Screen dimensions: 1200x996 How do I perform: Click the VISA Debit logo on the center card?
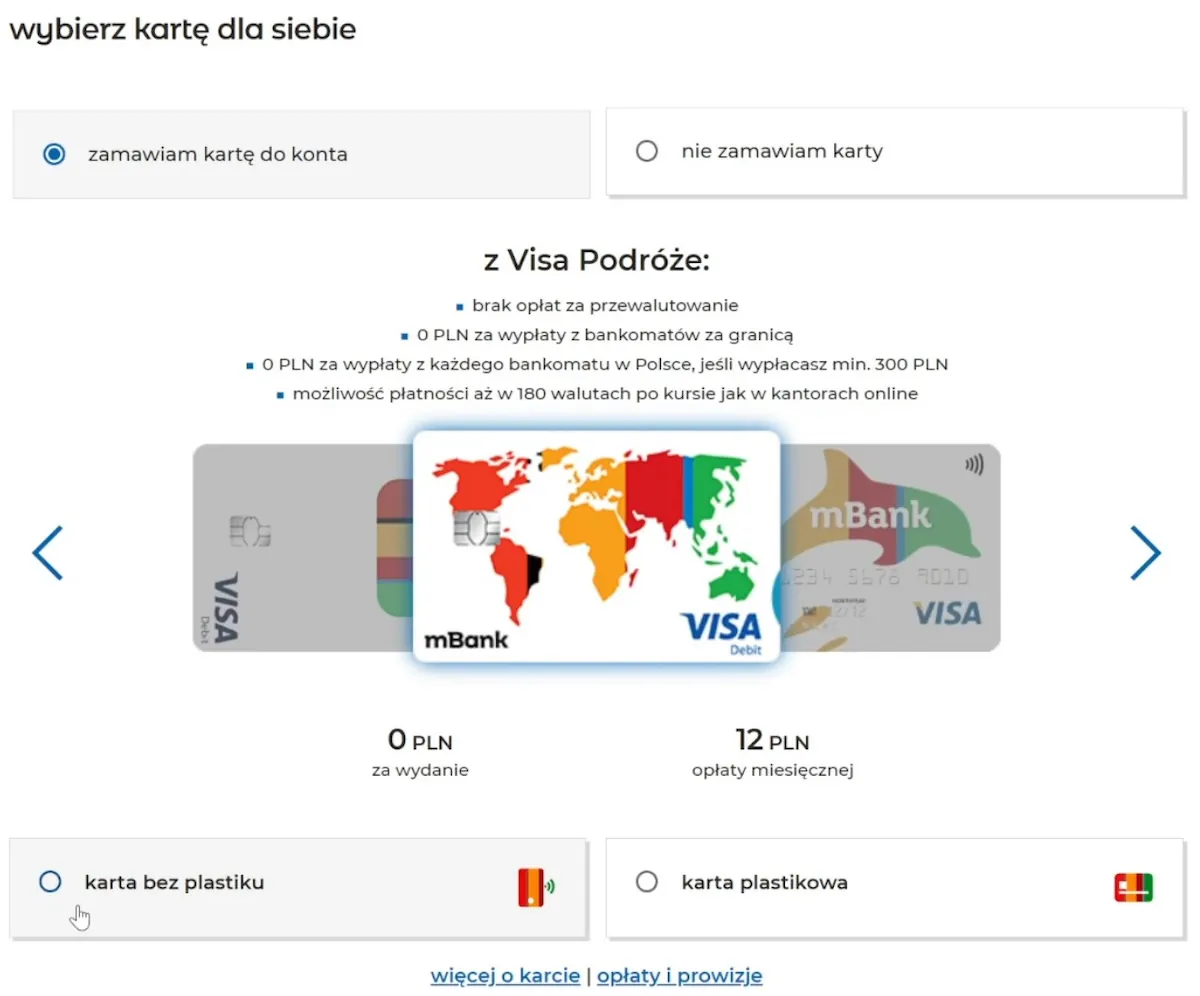coord(722,630)
